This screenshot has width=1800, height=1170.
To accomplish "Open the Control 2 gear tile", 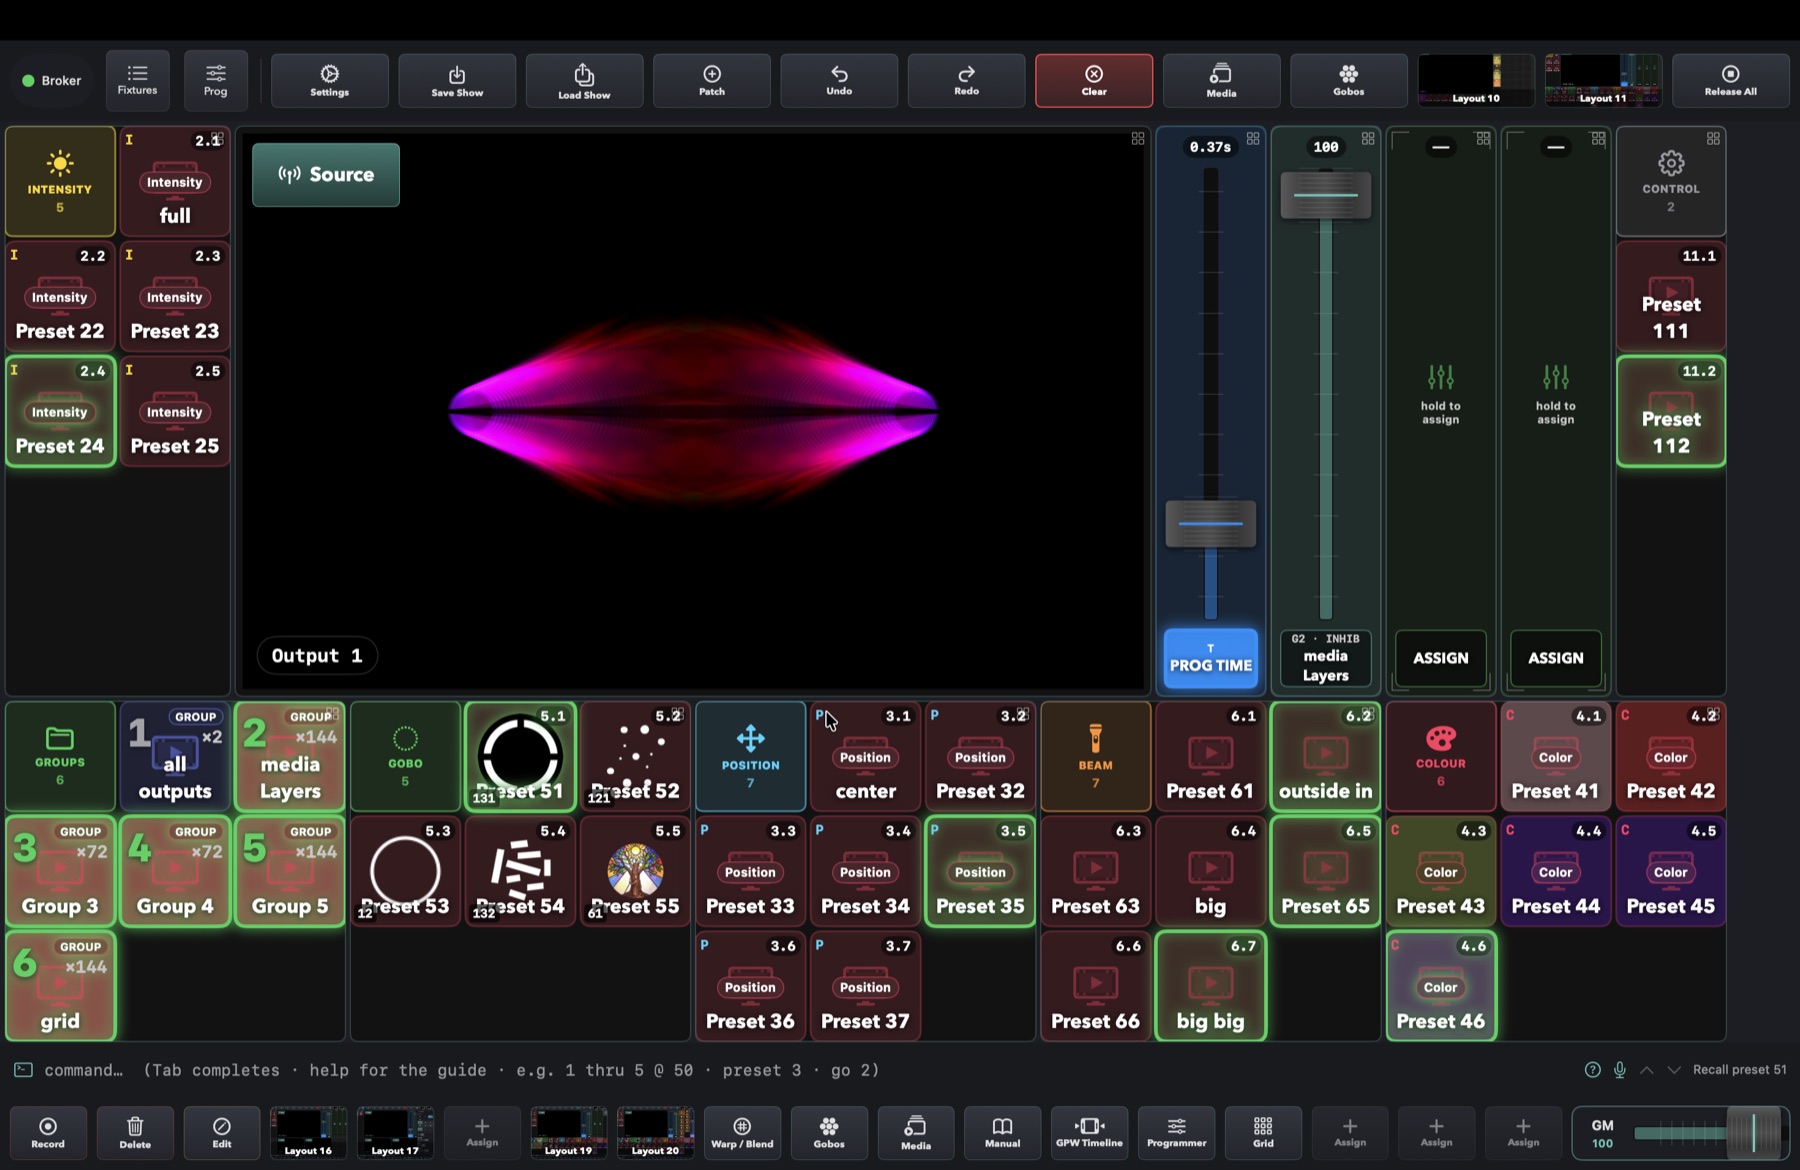I will point(1670,181).
